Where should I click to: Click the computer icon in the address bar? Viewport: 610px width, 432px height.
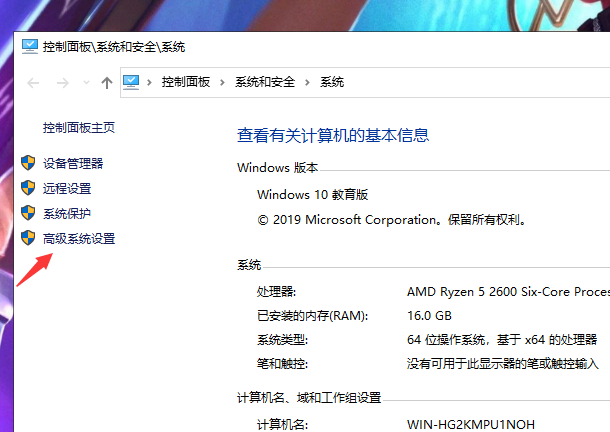click(x=131, y=82)
